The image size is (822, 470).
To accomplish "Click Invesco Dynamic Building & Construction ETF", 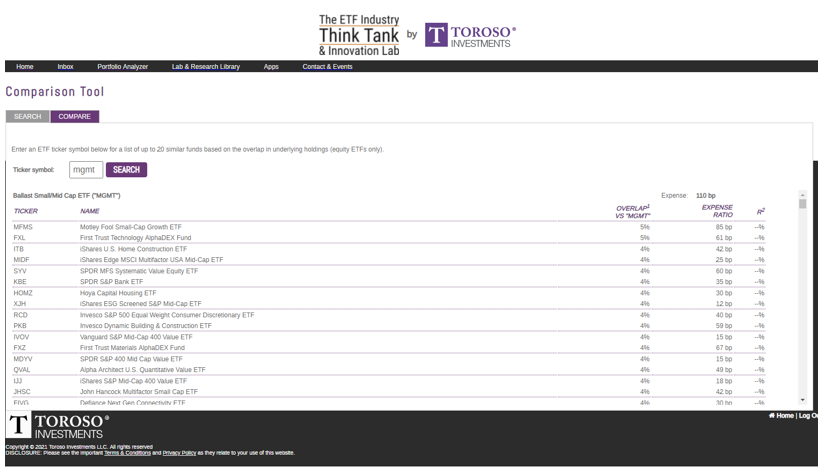I will coord(146,326).
